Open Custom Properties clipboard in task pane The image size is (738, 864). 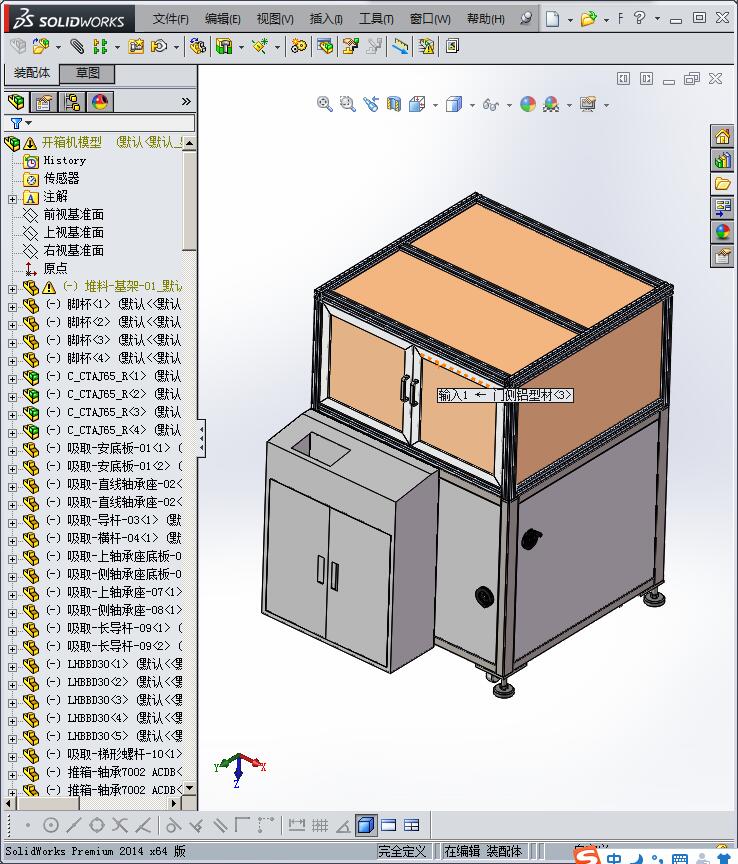(722, 256)
